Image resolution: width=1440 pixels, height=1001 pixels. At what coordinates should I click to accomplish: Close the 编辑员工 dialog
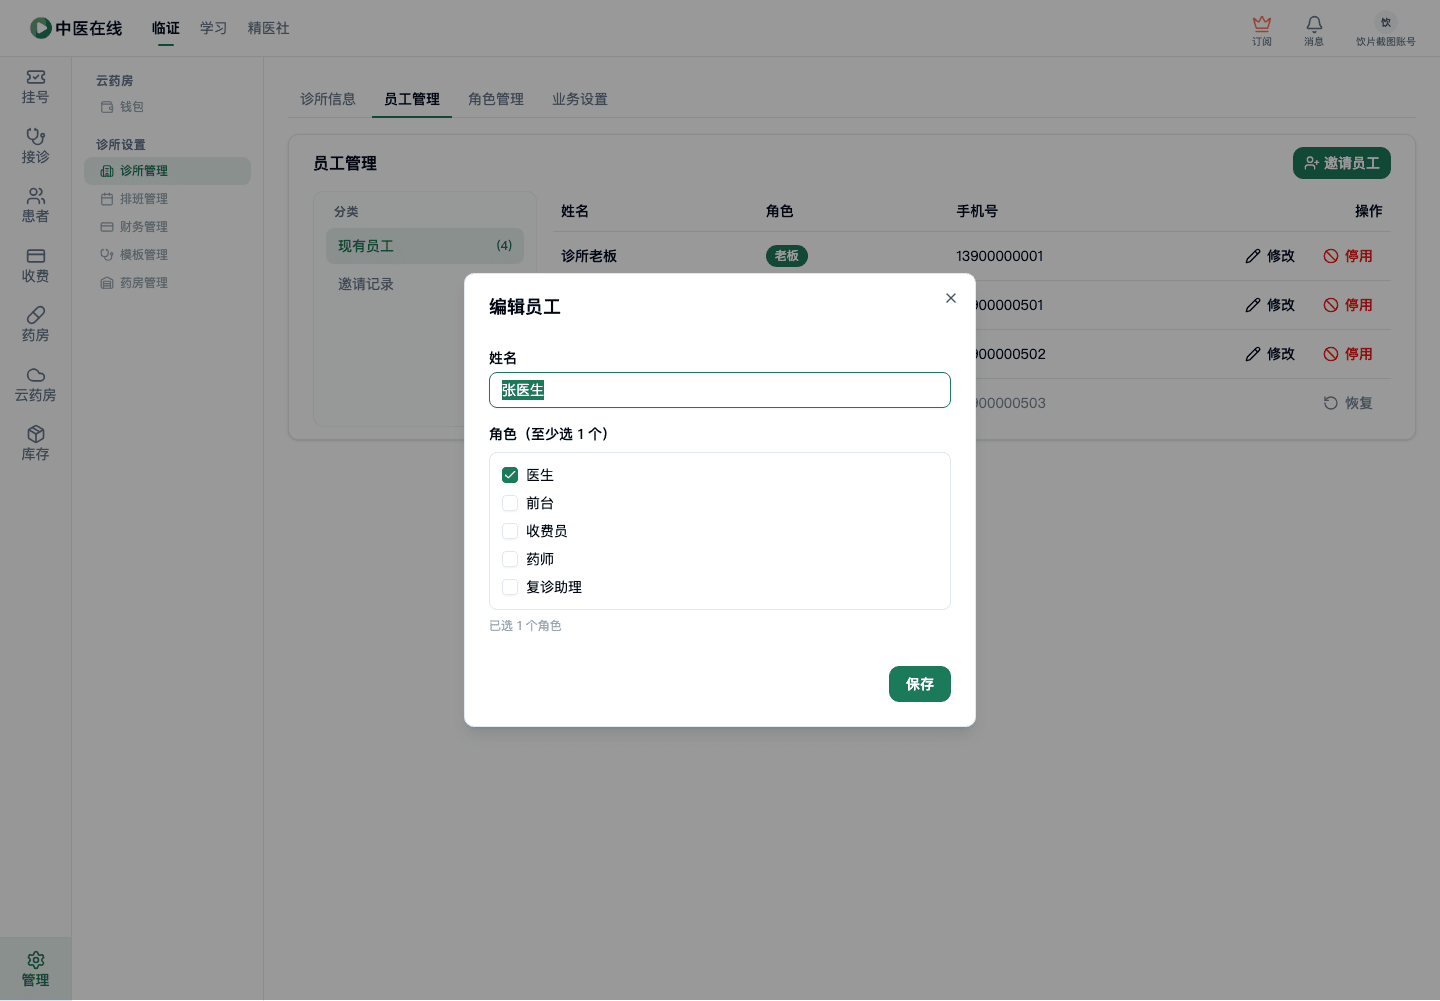[951, 298]
